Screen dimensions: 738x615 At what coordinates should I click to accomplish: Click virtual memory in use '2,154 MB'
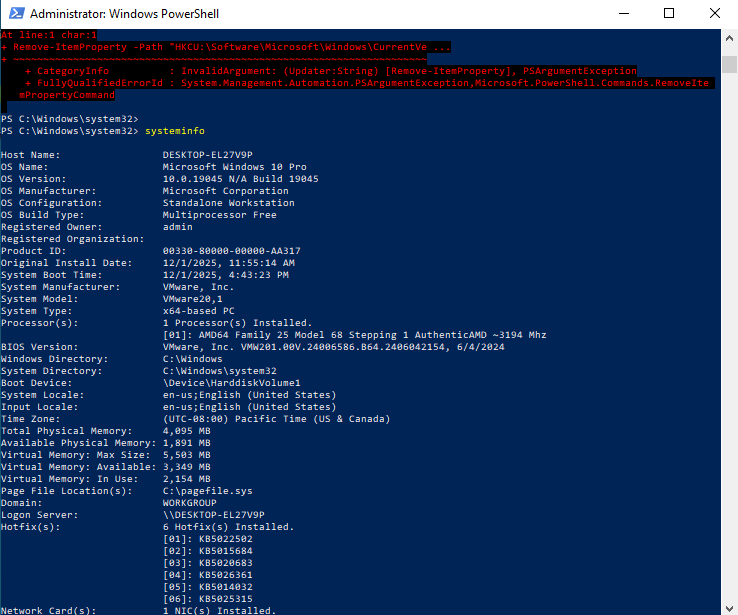tap(187, 479)
